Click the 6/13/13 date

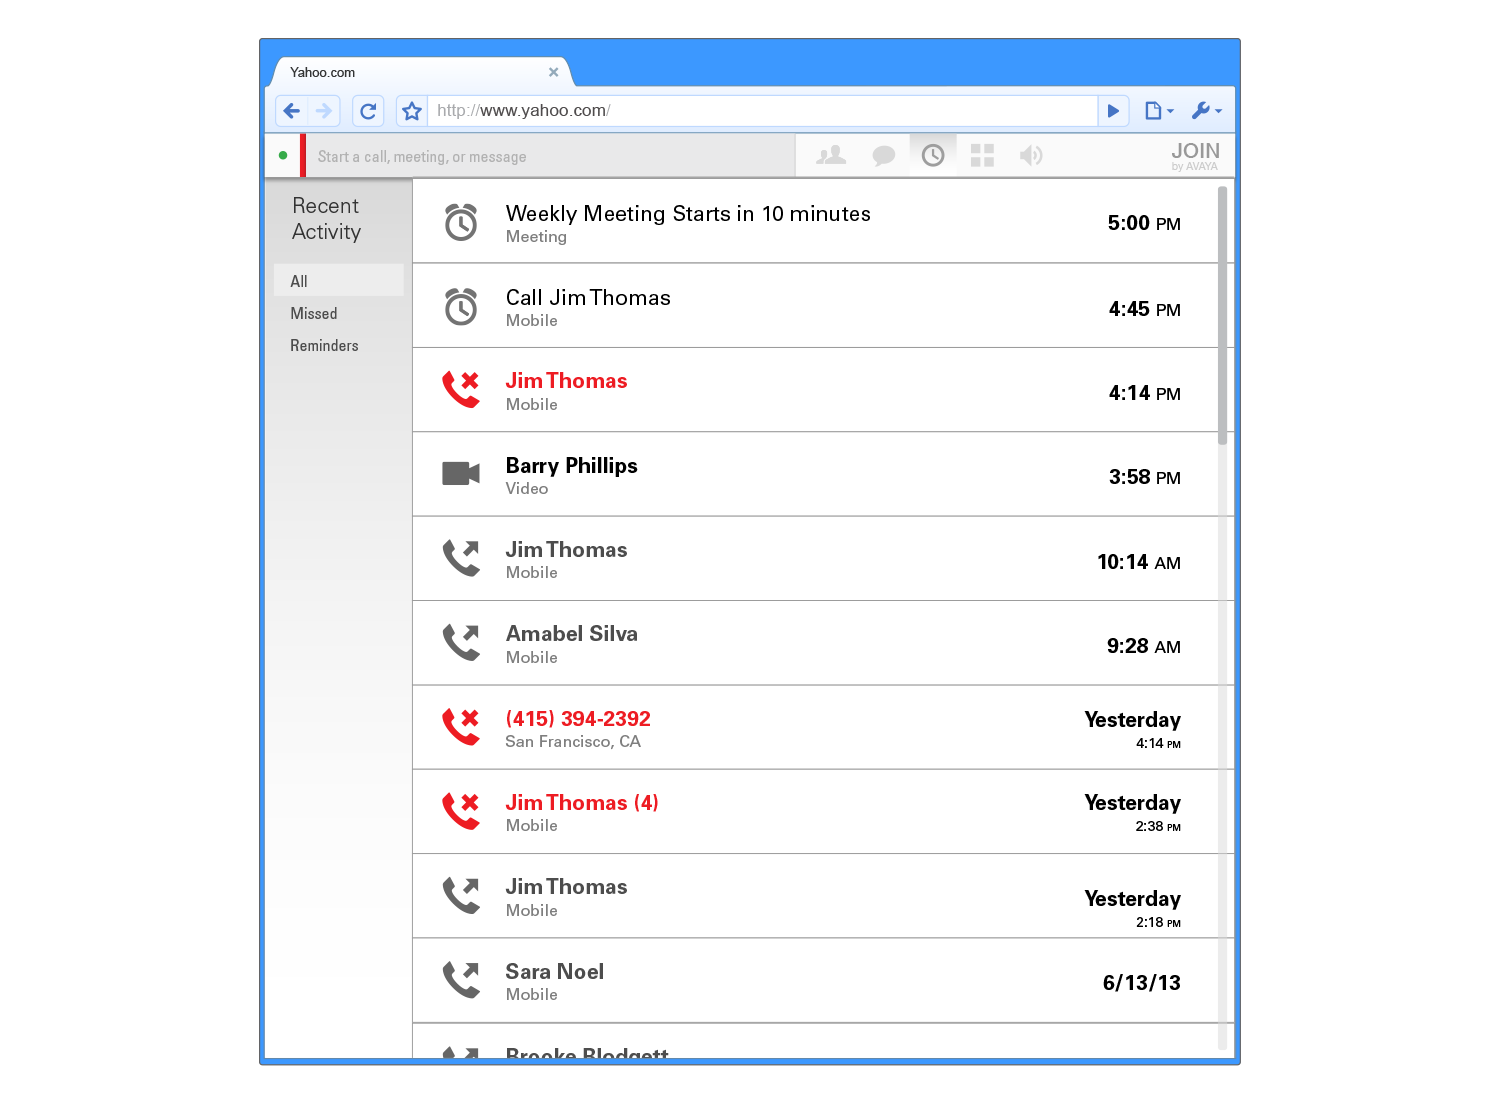pyautogui.click(x=1142, y=983)
